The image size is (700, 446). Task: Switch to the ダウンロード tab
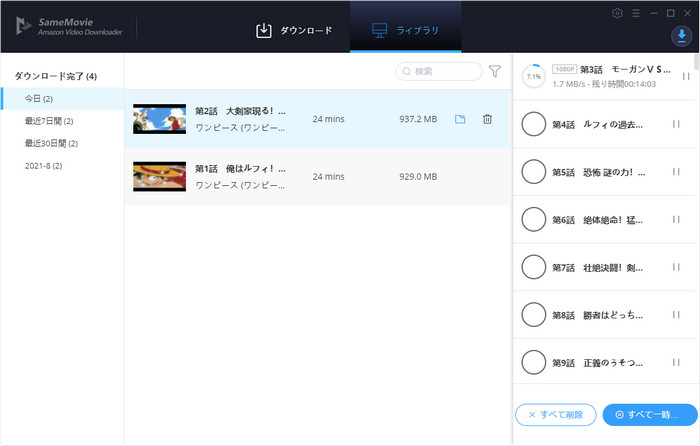[294, 30]
